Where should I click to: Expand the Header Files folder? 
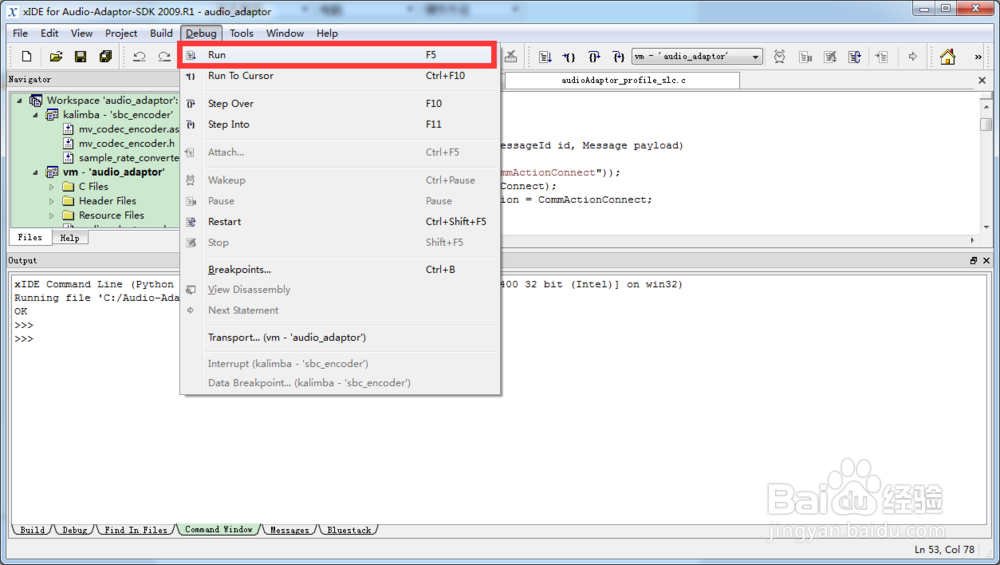click(52, 202)
